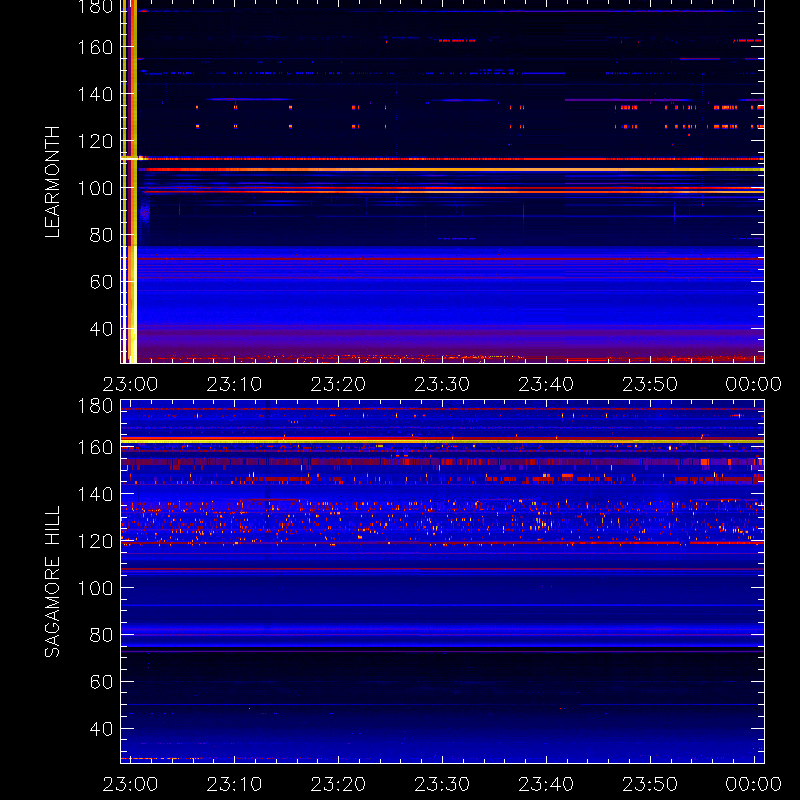The image size is (800, 800).
Task: Click the 40 label on Sagamore Hill axis
Action: [101, 729]
